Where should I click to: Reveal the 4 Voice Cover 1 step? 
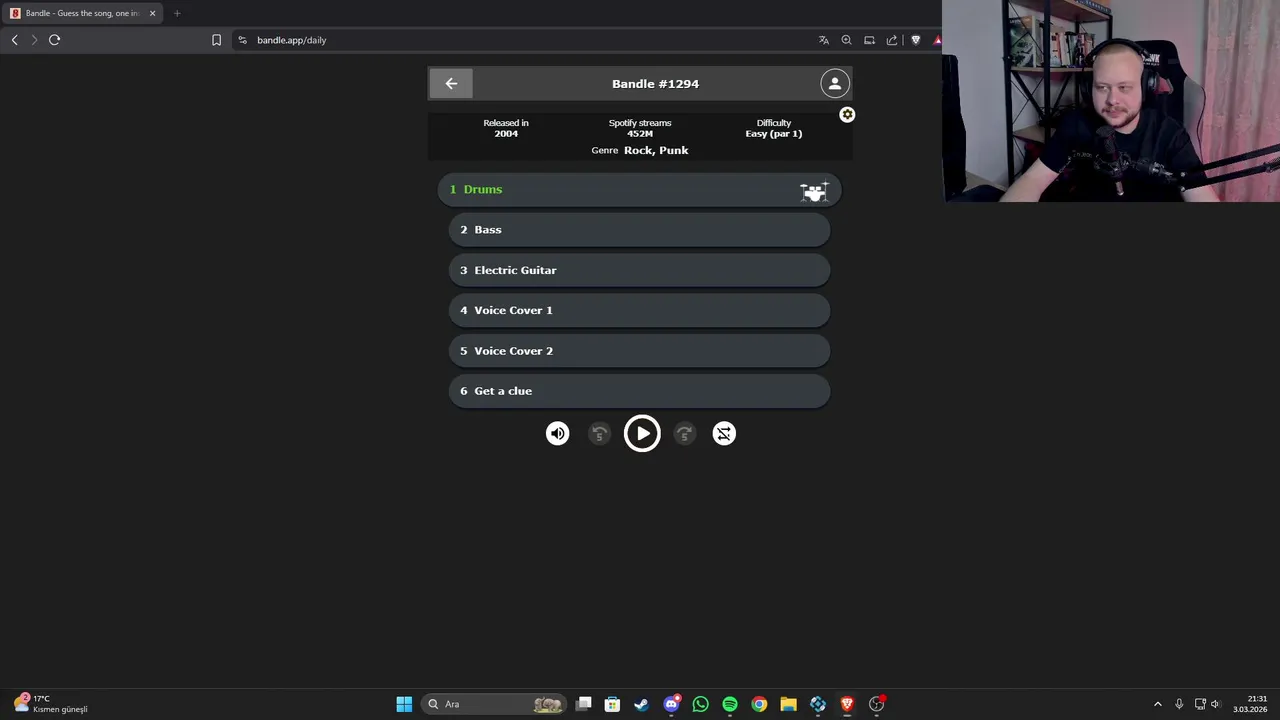pyautogui.click(x=639, y=311)
